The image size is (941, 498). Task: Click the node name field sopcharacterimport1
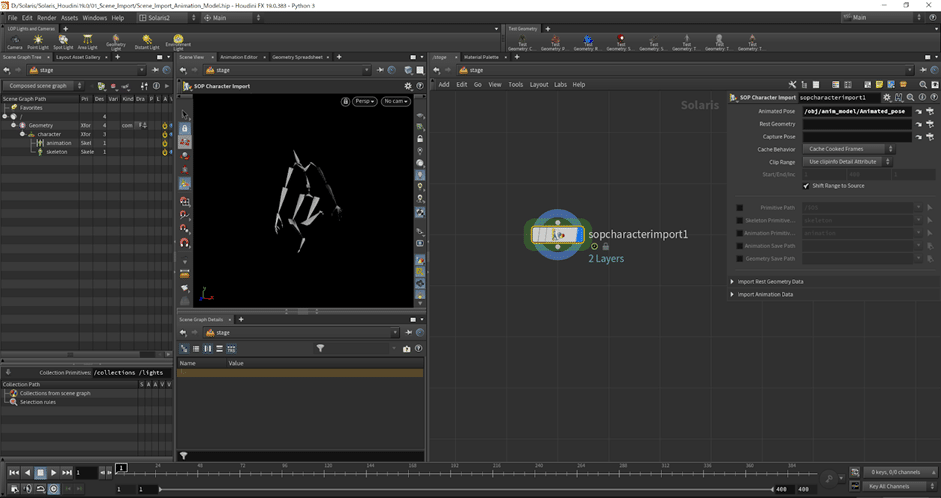pos(839,97)
